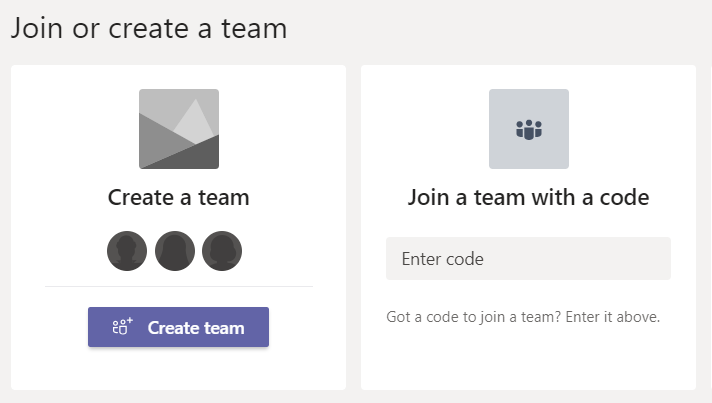Click the 'Create a team' card title
712x403 pixels.
(x=178, y=198)
